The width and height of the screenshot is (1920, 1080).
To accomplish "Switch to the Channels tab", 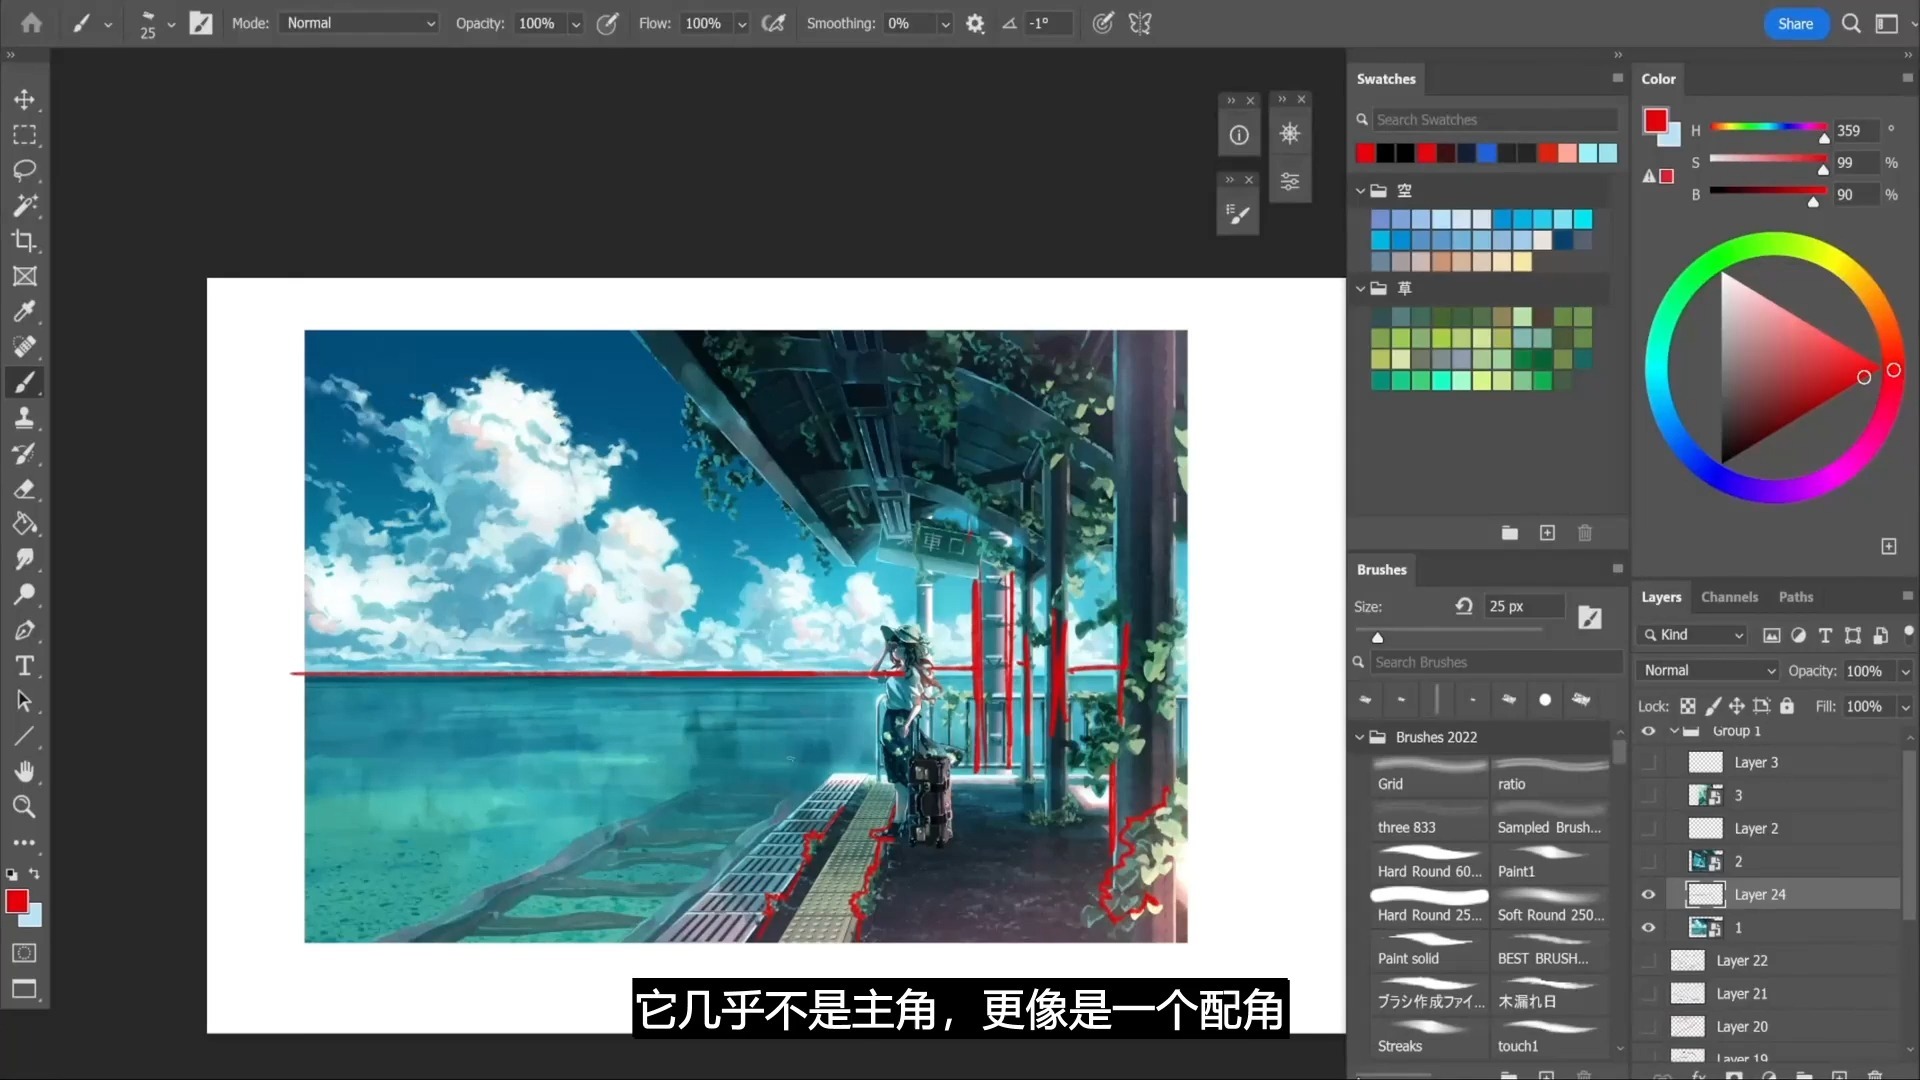I will point(1729,597).
